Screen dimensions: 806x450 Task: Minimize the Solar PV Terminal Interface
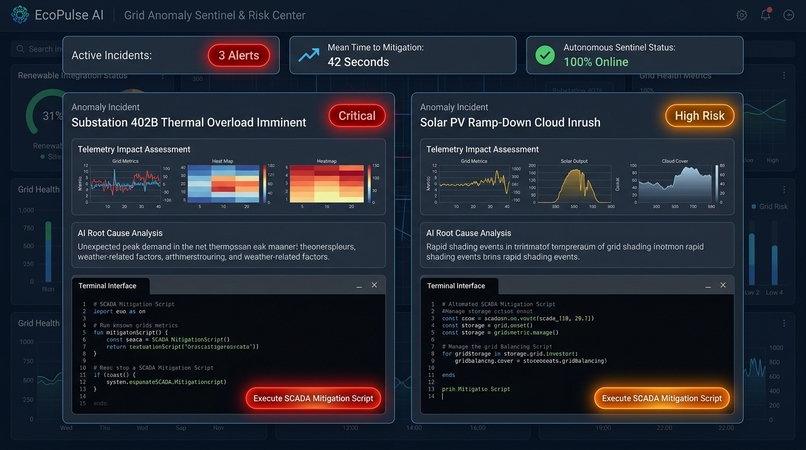pyautogui.click(x=708, y=286)
